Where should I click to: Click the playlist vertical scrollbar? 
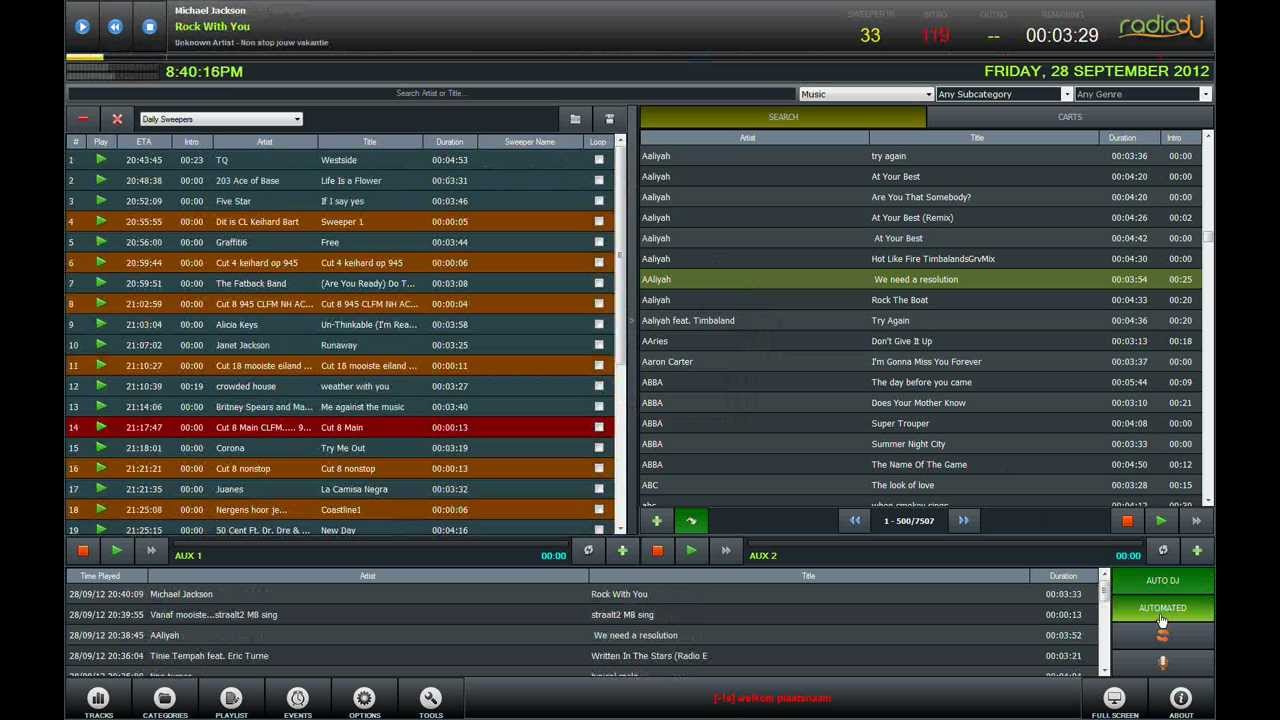(x=621, y=334)
